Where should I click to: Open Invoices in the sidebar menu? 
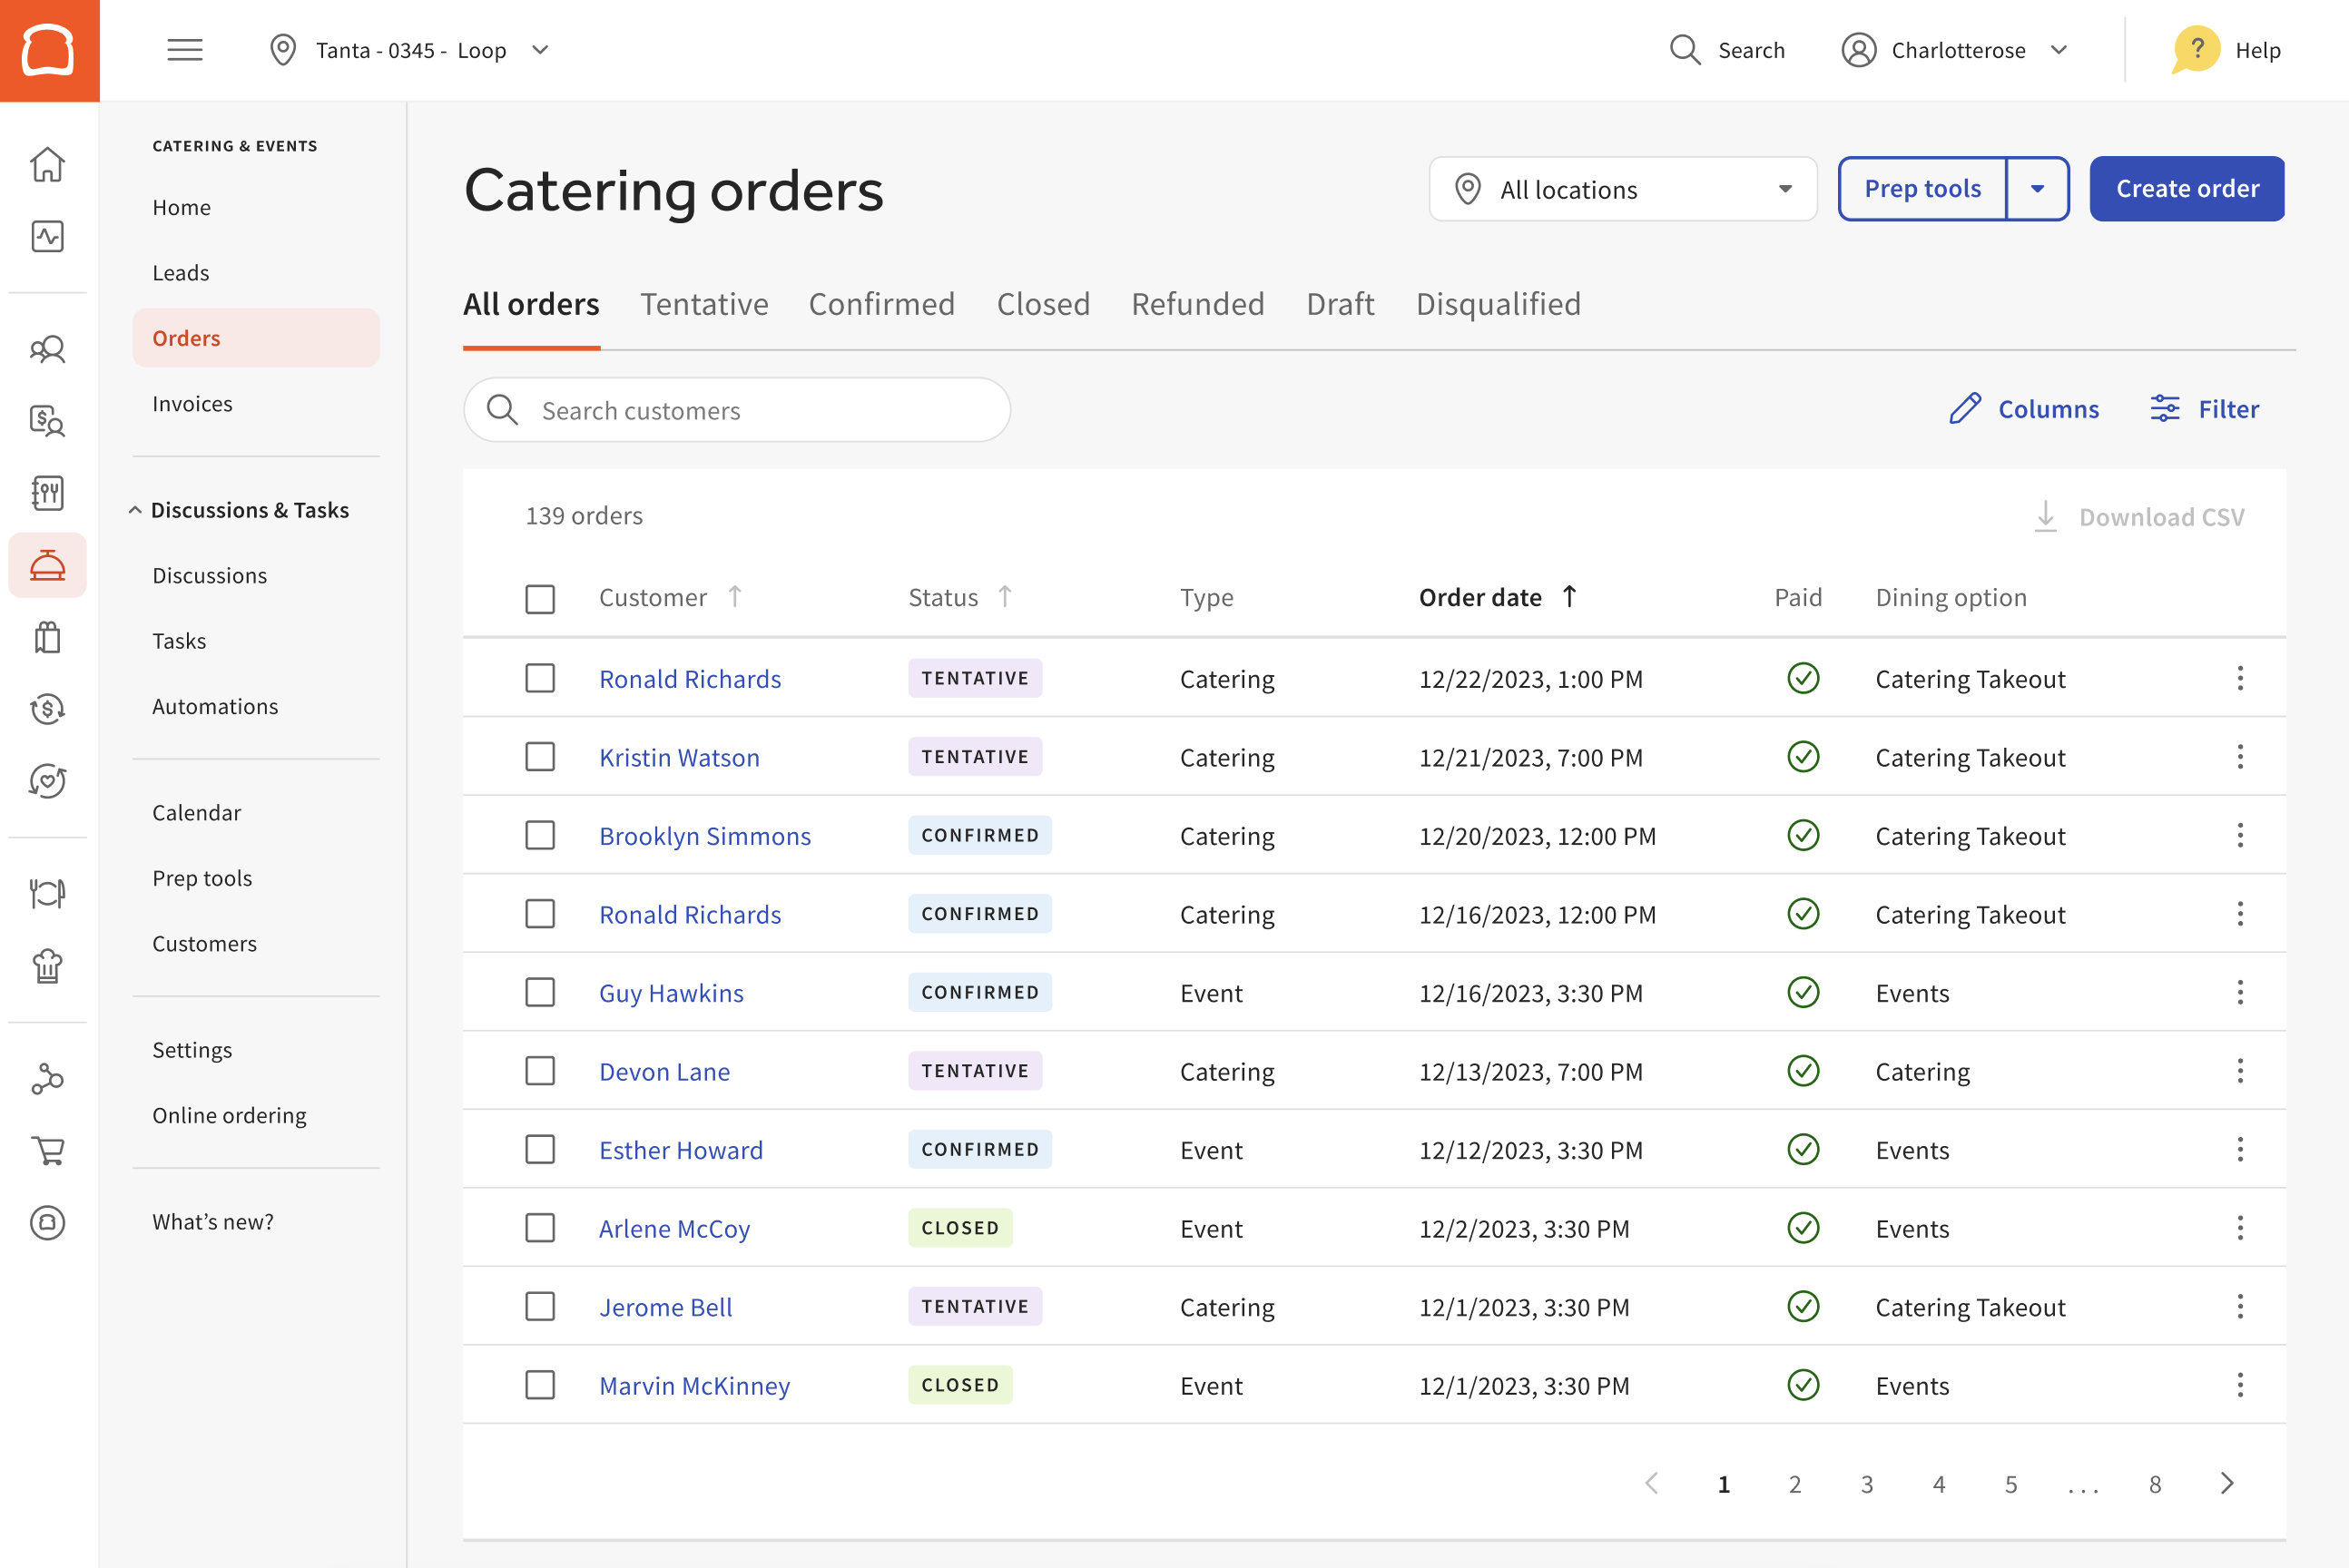(192, 404)
